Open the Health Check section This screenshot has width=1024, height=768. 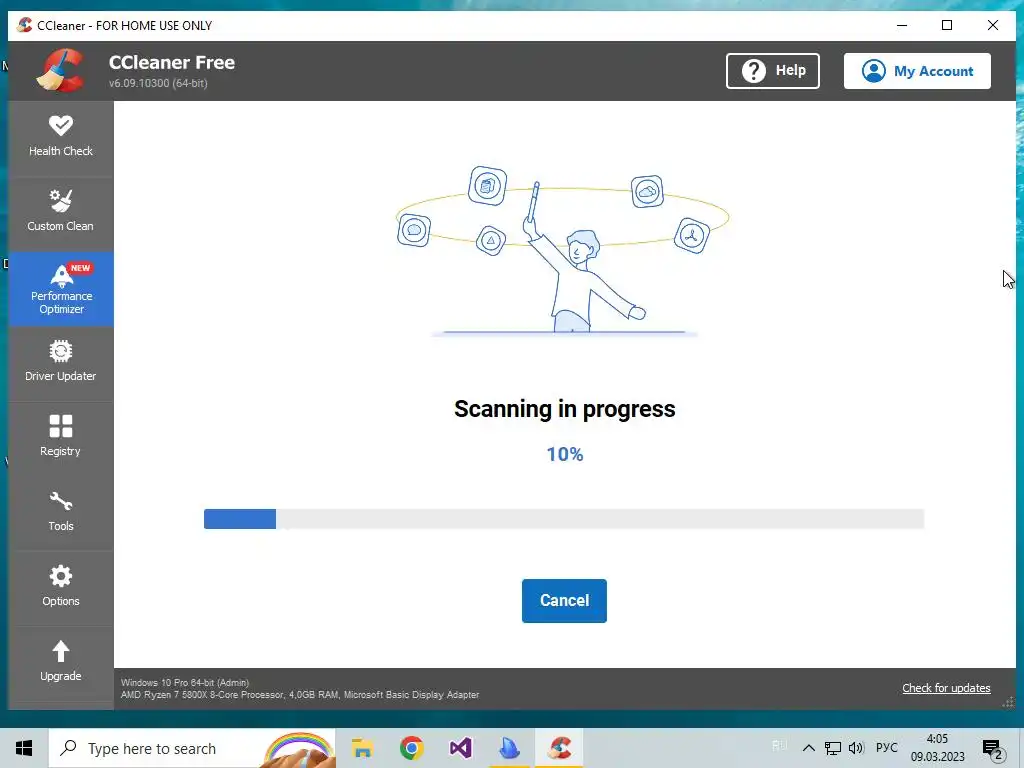[x=61, y=139]
